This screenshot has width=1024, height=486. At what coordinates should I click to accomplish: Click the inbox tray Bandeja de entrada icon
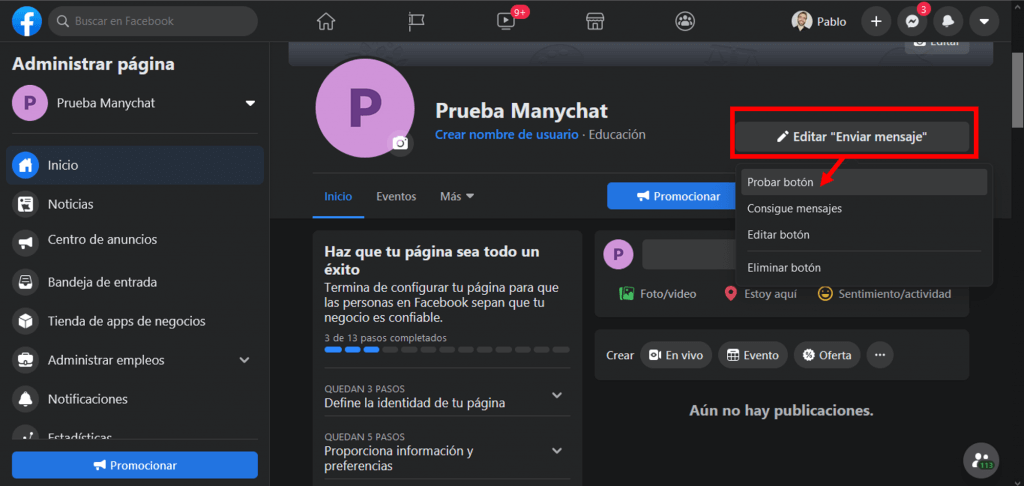coord(25,283)
